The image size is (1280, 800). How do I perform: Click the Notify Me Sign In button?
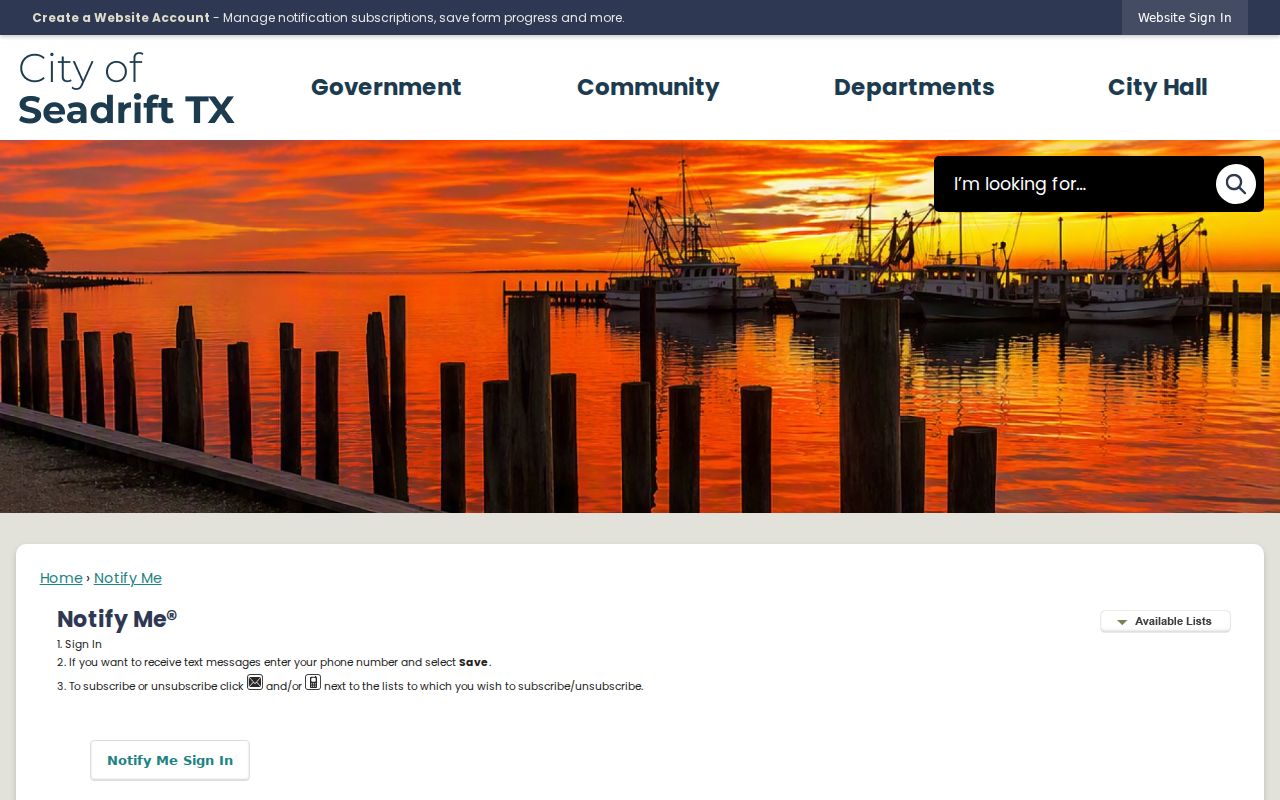click(170, 760)
